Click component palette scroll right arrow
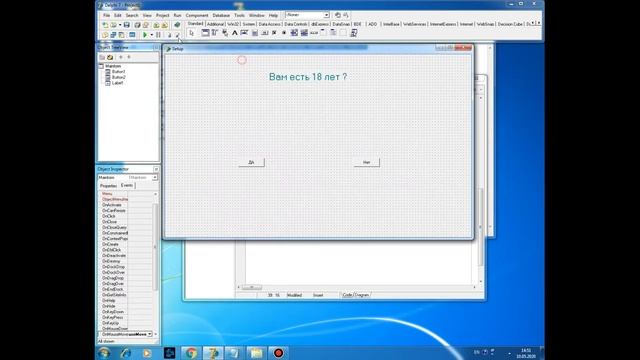Image resolution: width=640 pixels, height=360 pixels. click(539, 23)
